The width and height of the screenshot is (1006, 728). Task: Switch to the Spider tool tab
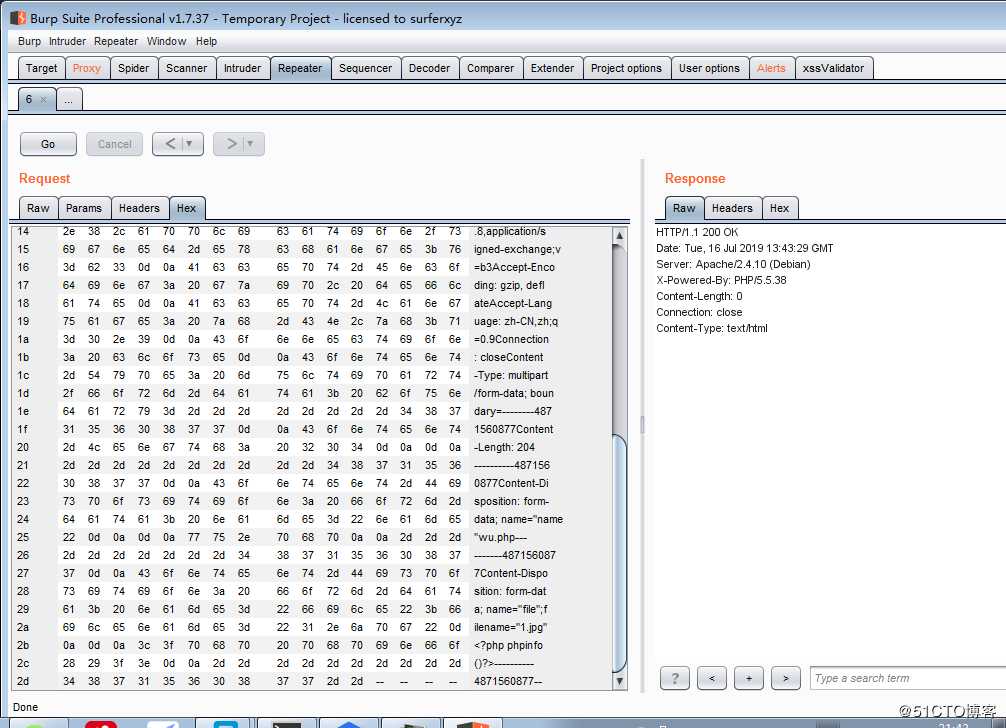[133, 68]
